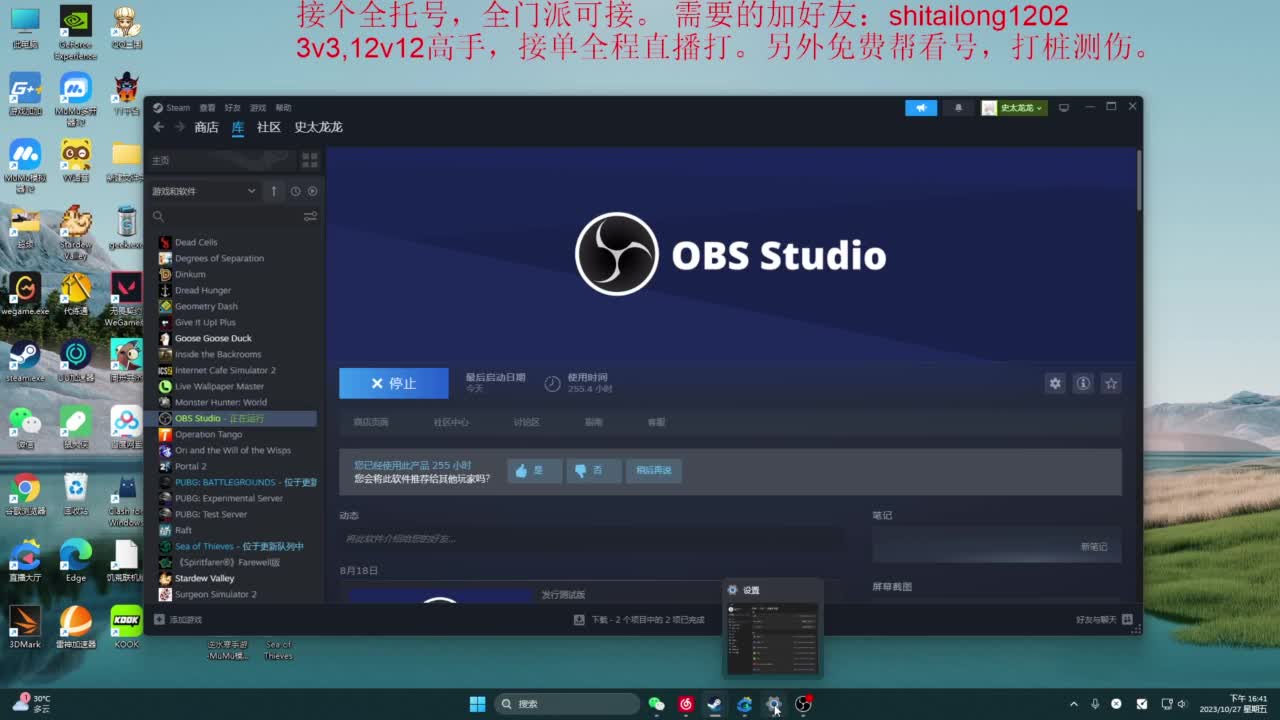Open the info icon for OBS Studio
Viewport: 1280px width, 720px height.
tap(1082, 383)
